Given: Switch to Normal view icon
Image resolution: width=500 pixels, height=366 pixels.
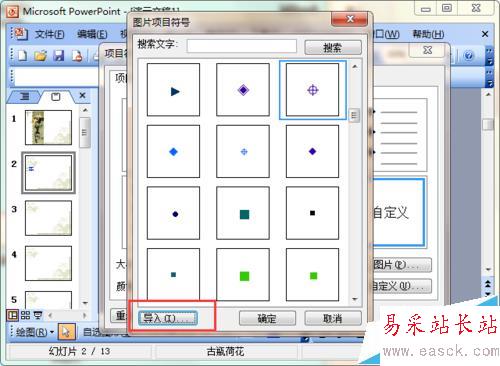Looking at the screenshot, I should [13, 315].
